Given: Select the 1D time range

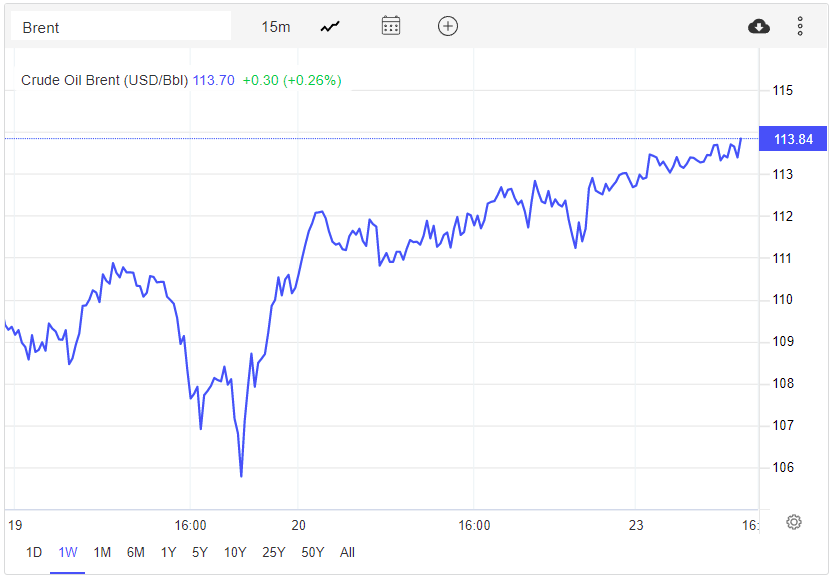Looking at the screenshot, I should pyautogui.click(x=34, y=552).
